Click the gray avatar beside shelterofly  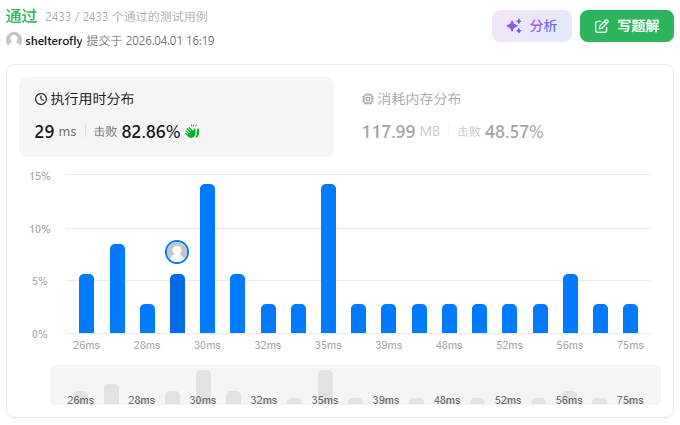(14, 41)
